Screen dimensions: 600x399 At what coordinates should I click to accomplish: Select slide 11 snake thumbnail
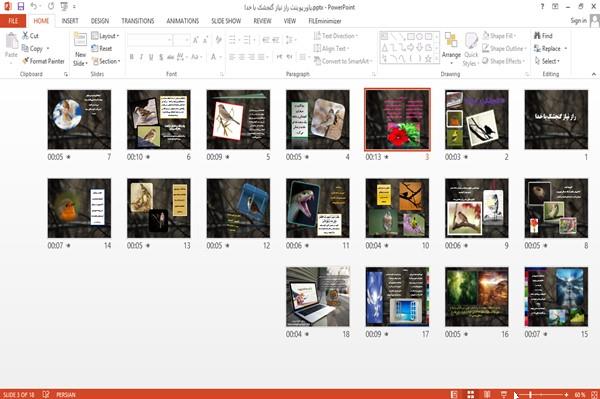click(318, 208)
